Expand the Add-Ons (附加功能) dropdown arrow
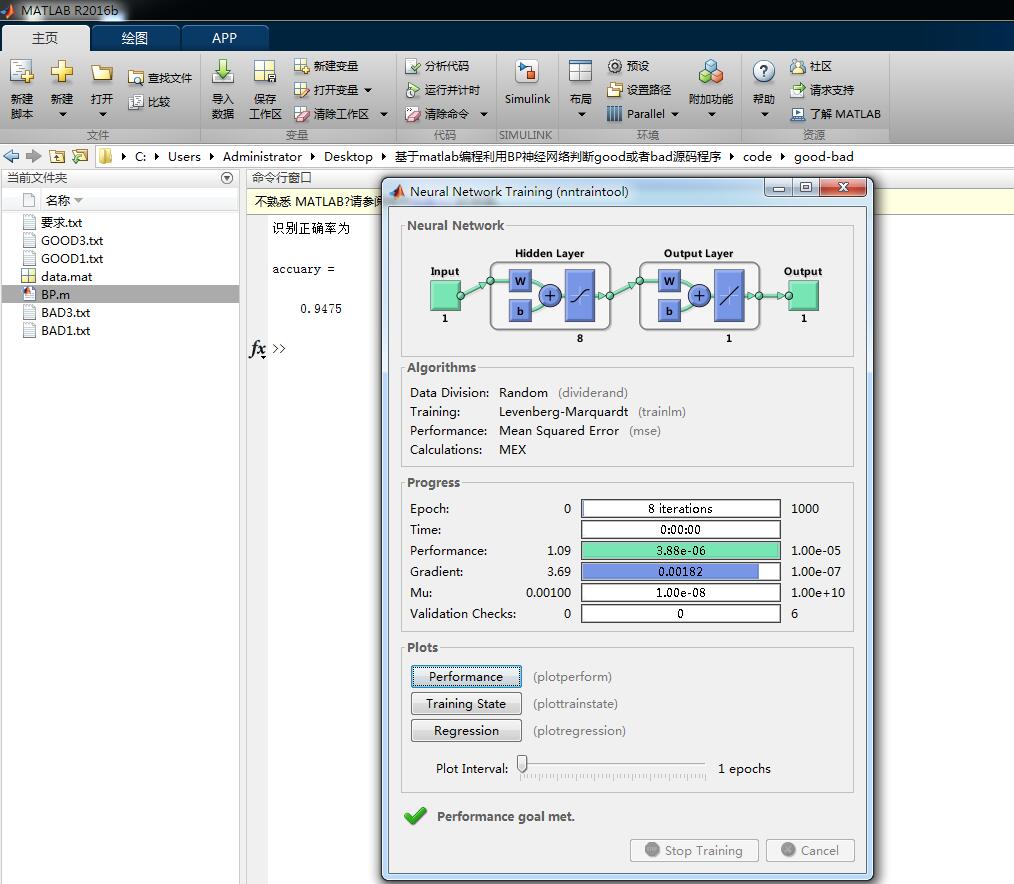This screenshot has height=884, width=1014. point(711,114)
